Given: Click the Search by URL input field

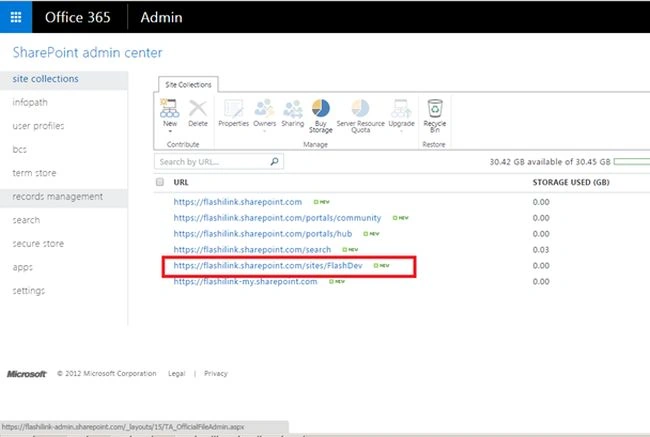Looking at the screenshot, I should (x=211, y=161).
